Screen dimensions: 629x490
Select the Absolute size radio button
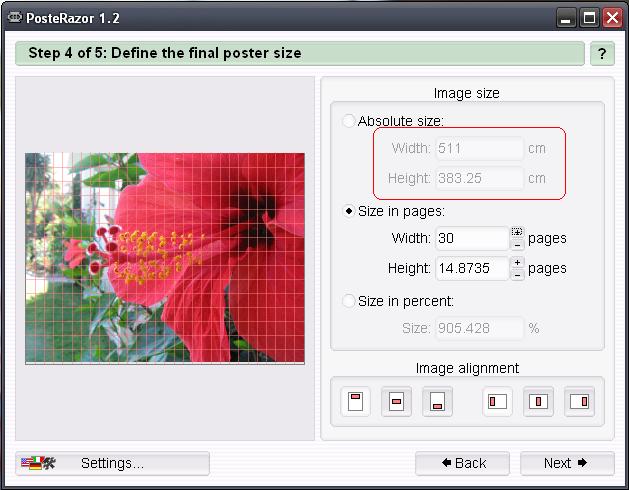pyautogui.click(x=349, y=120)
